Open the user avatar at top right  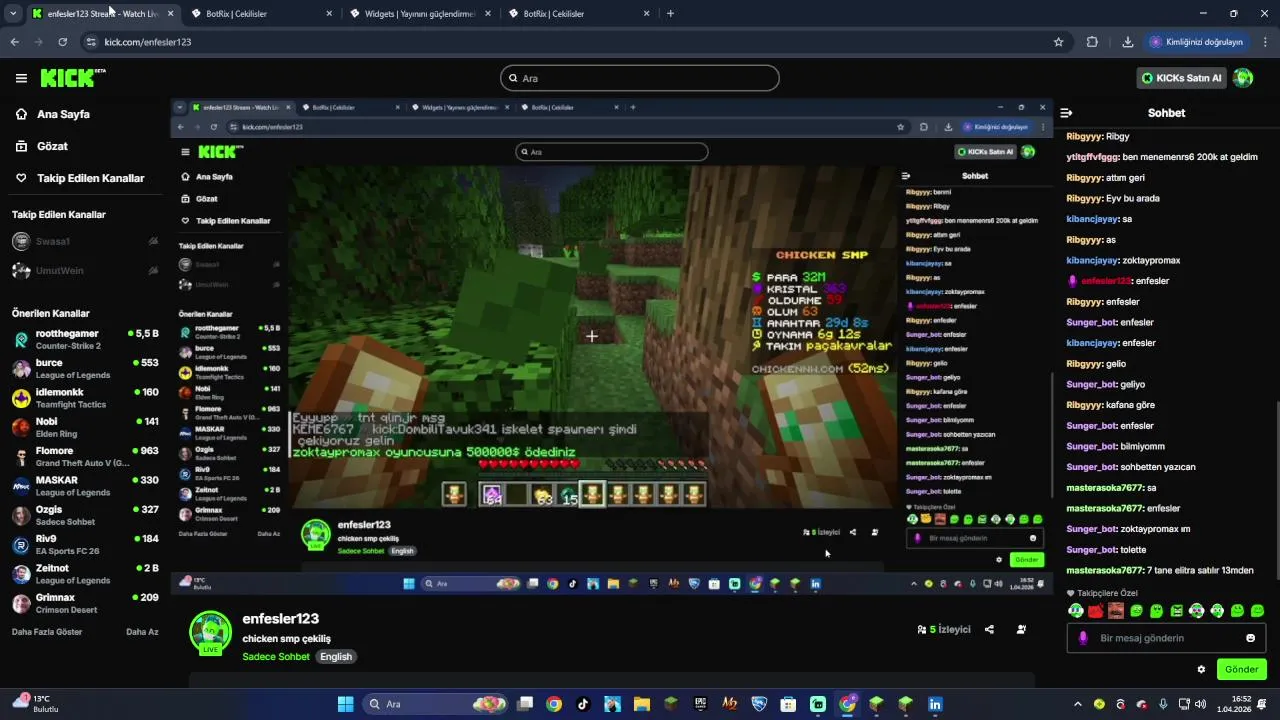coord(1243,78)
